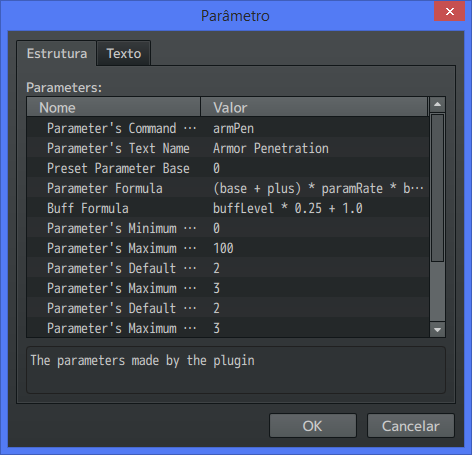Click the buffLevel * 0.25 + 1.0 value
Screen dimensions: 472x455
point(288,208)
